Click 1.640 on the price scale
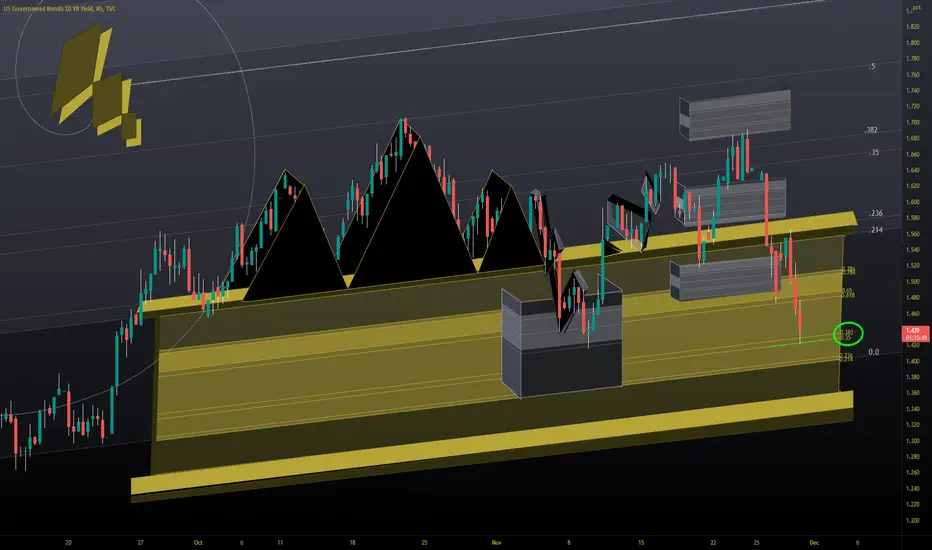The image size is (932, 550). 912,170
